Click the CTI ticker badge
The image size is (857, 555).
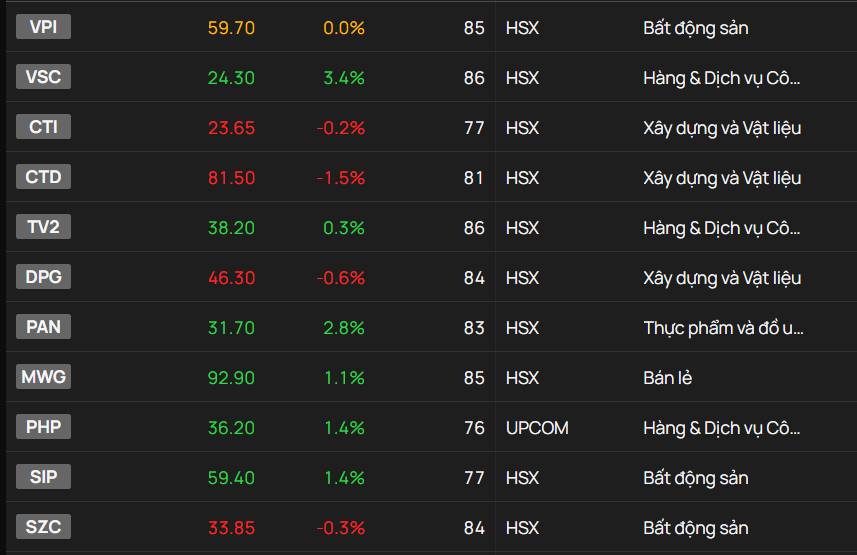[43, 127]
